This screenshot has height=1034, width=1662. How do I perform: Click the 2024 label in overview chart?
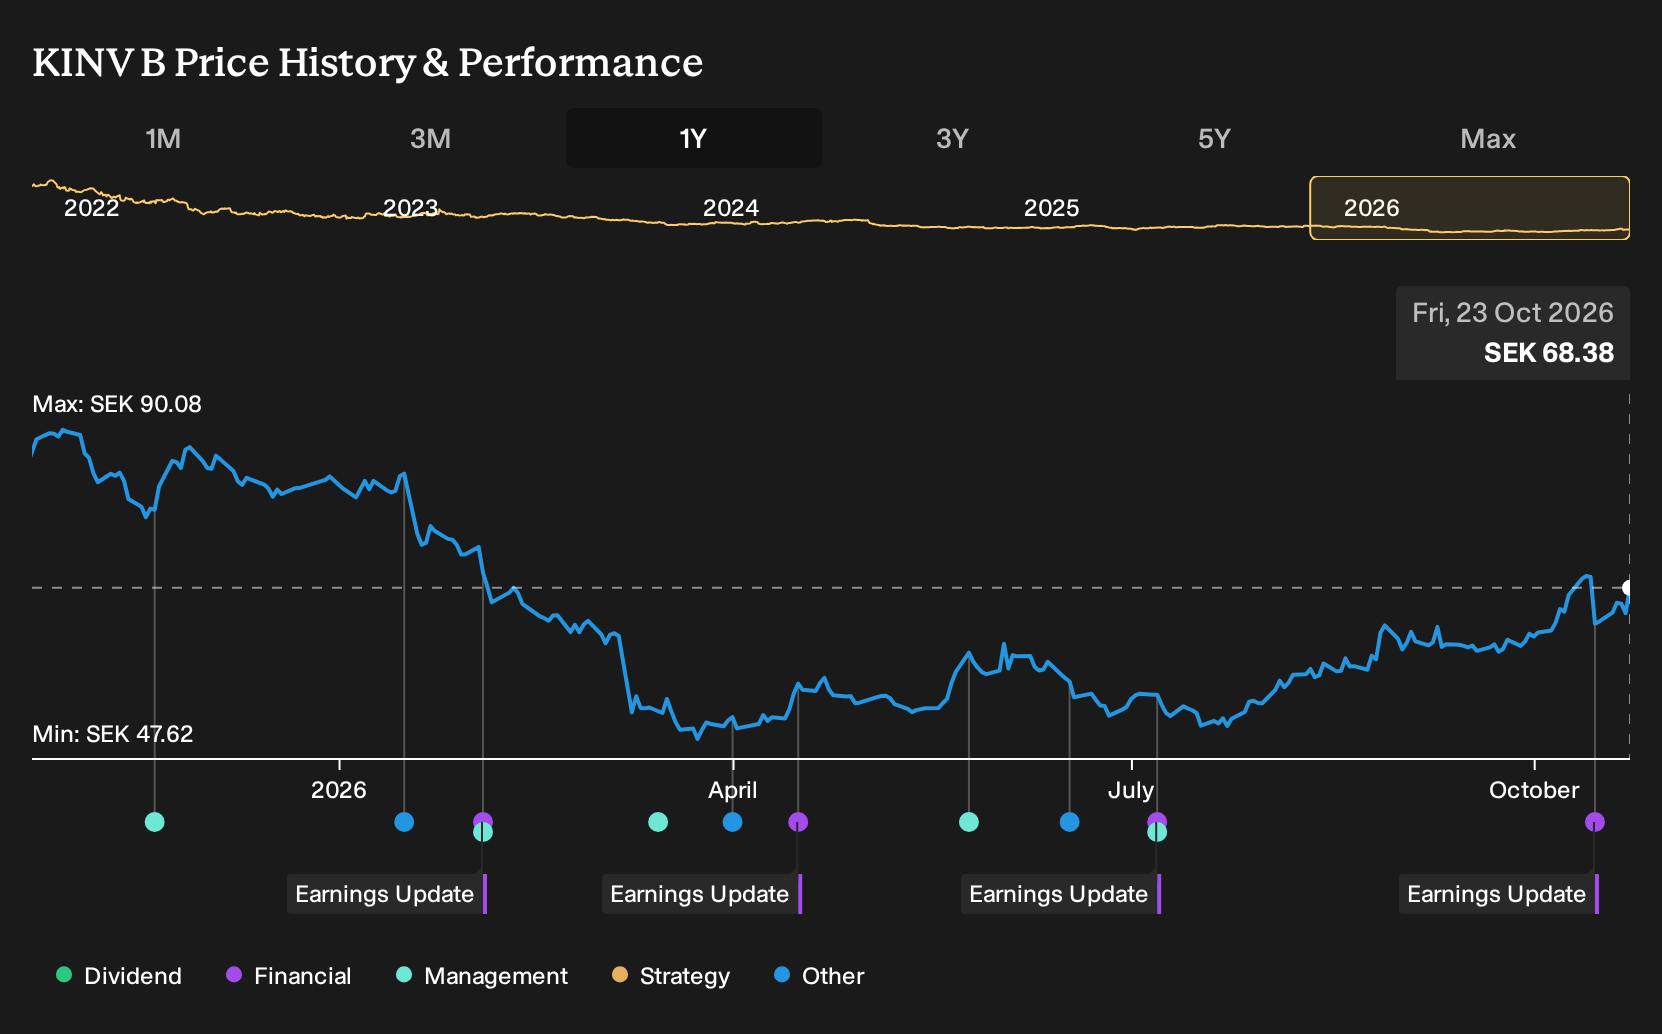[x=731, y=208]
